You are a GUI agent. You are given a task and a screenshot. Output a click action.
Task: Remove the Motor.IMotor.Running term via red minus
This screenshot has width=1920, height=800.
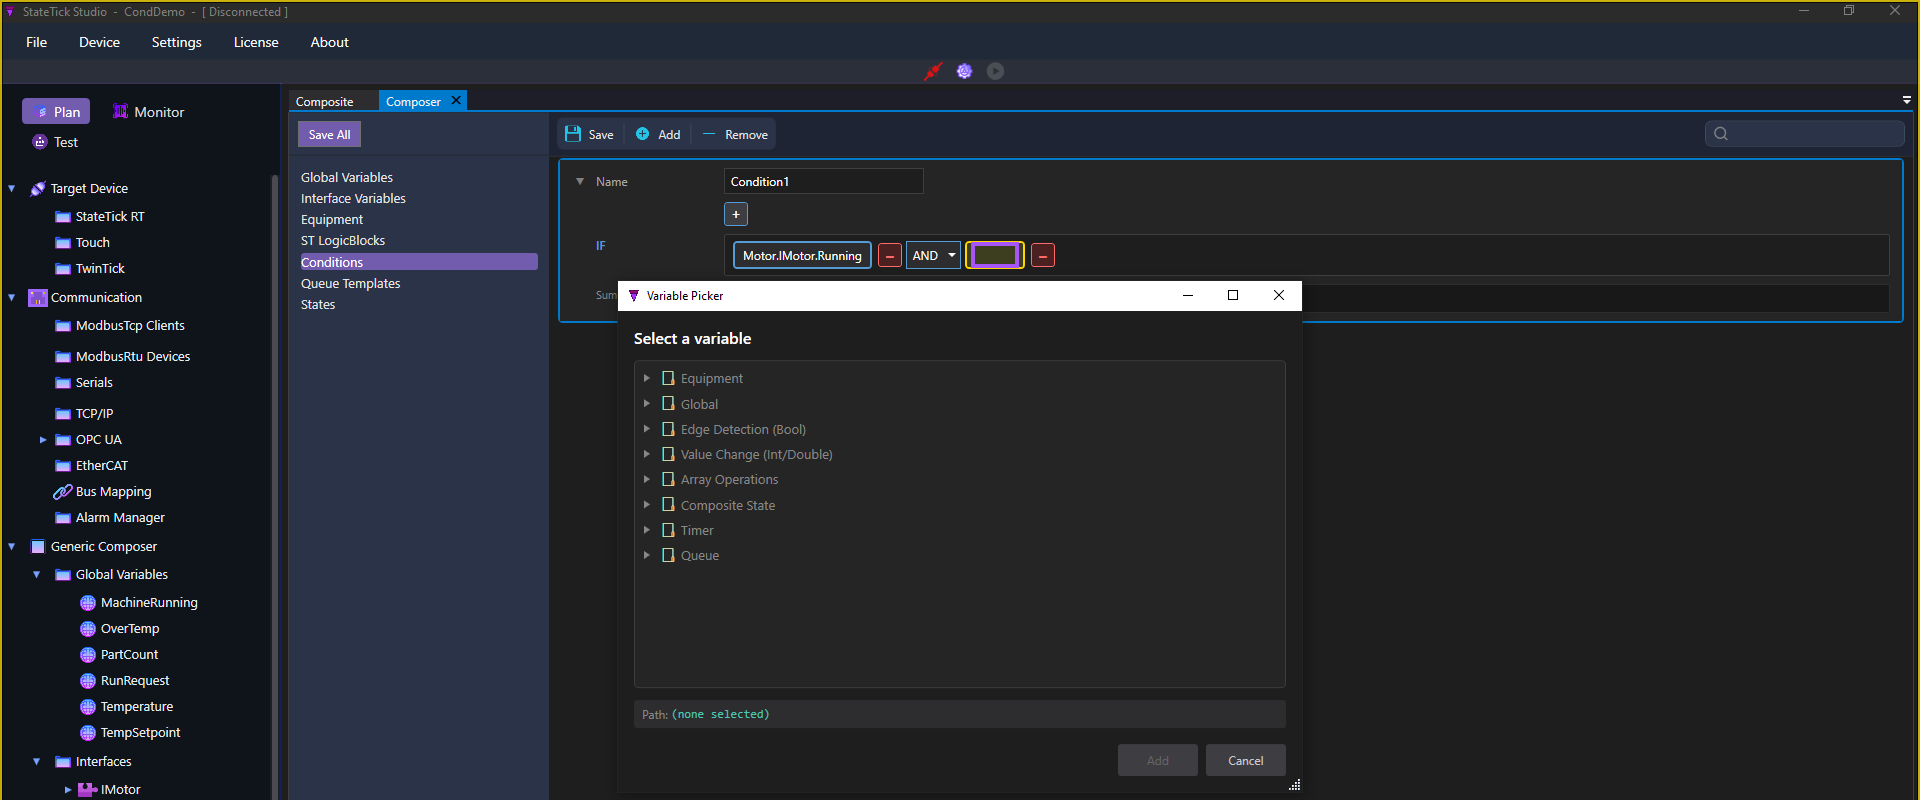tap(889, 256)
